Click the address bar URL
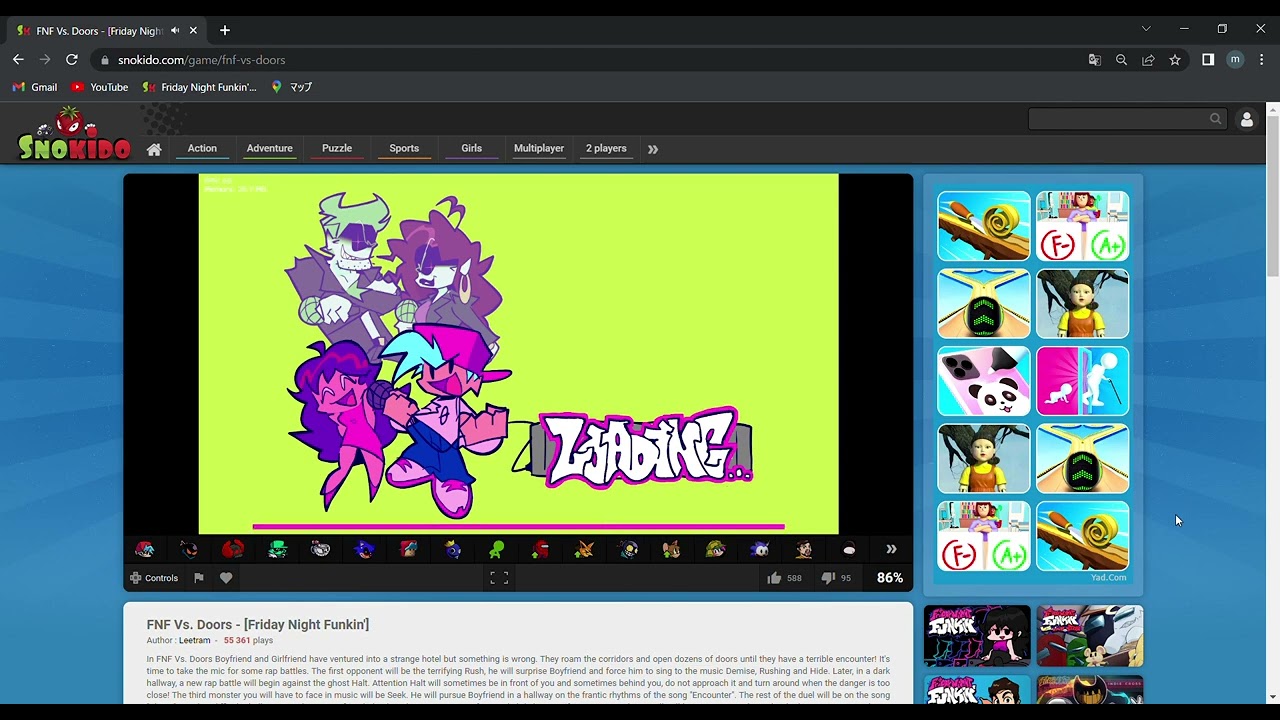This screenshot has width=1280, height=720. pos(201,60)
